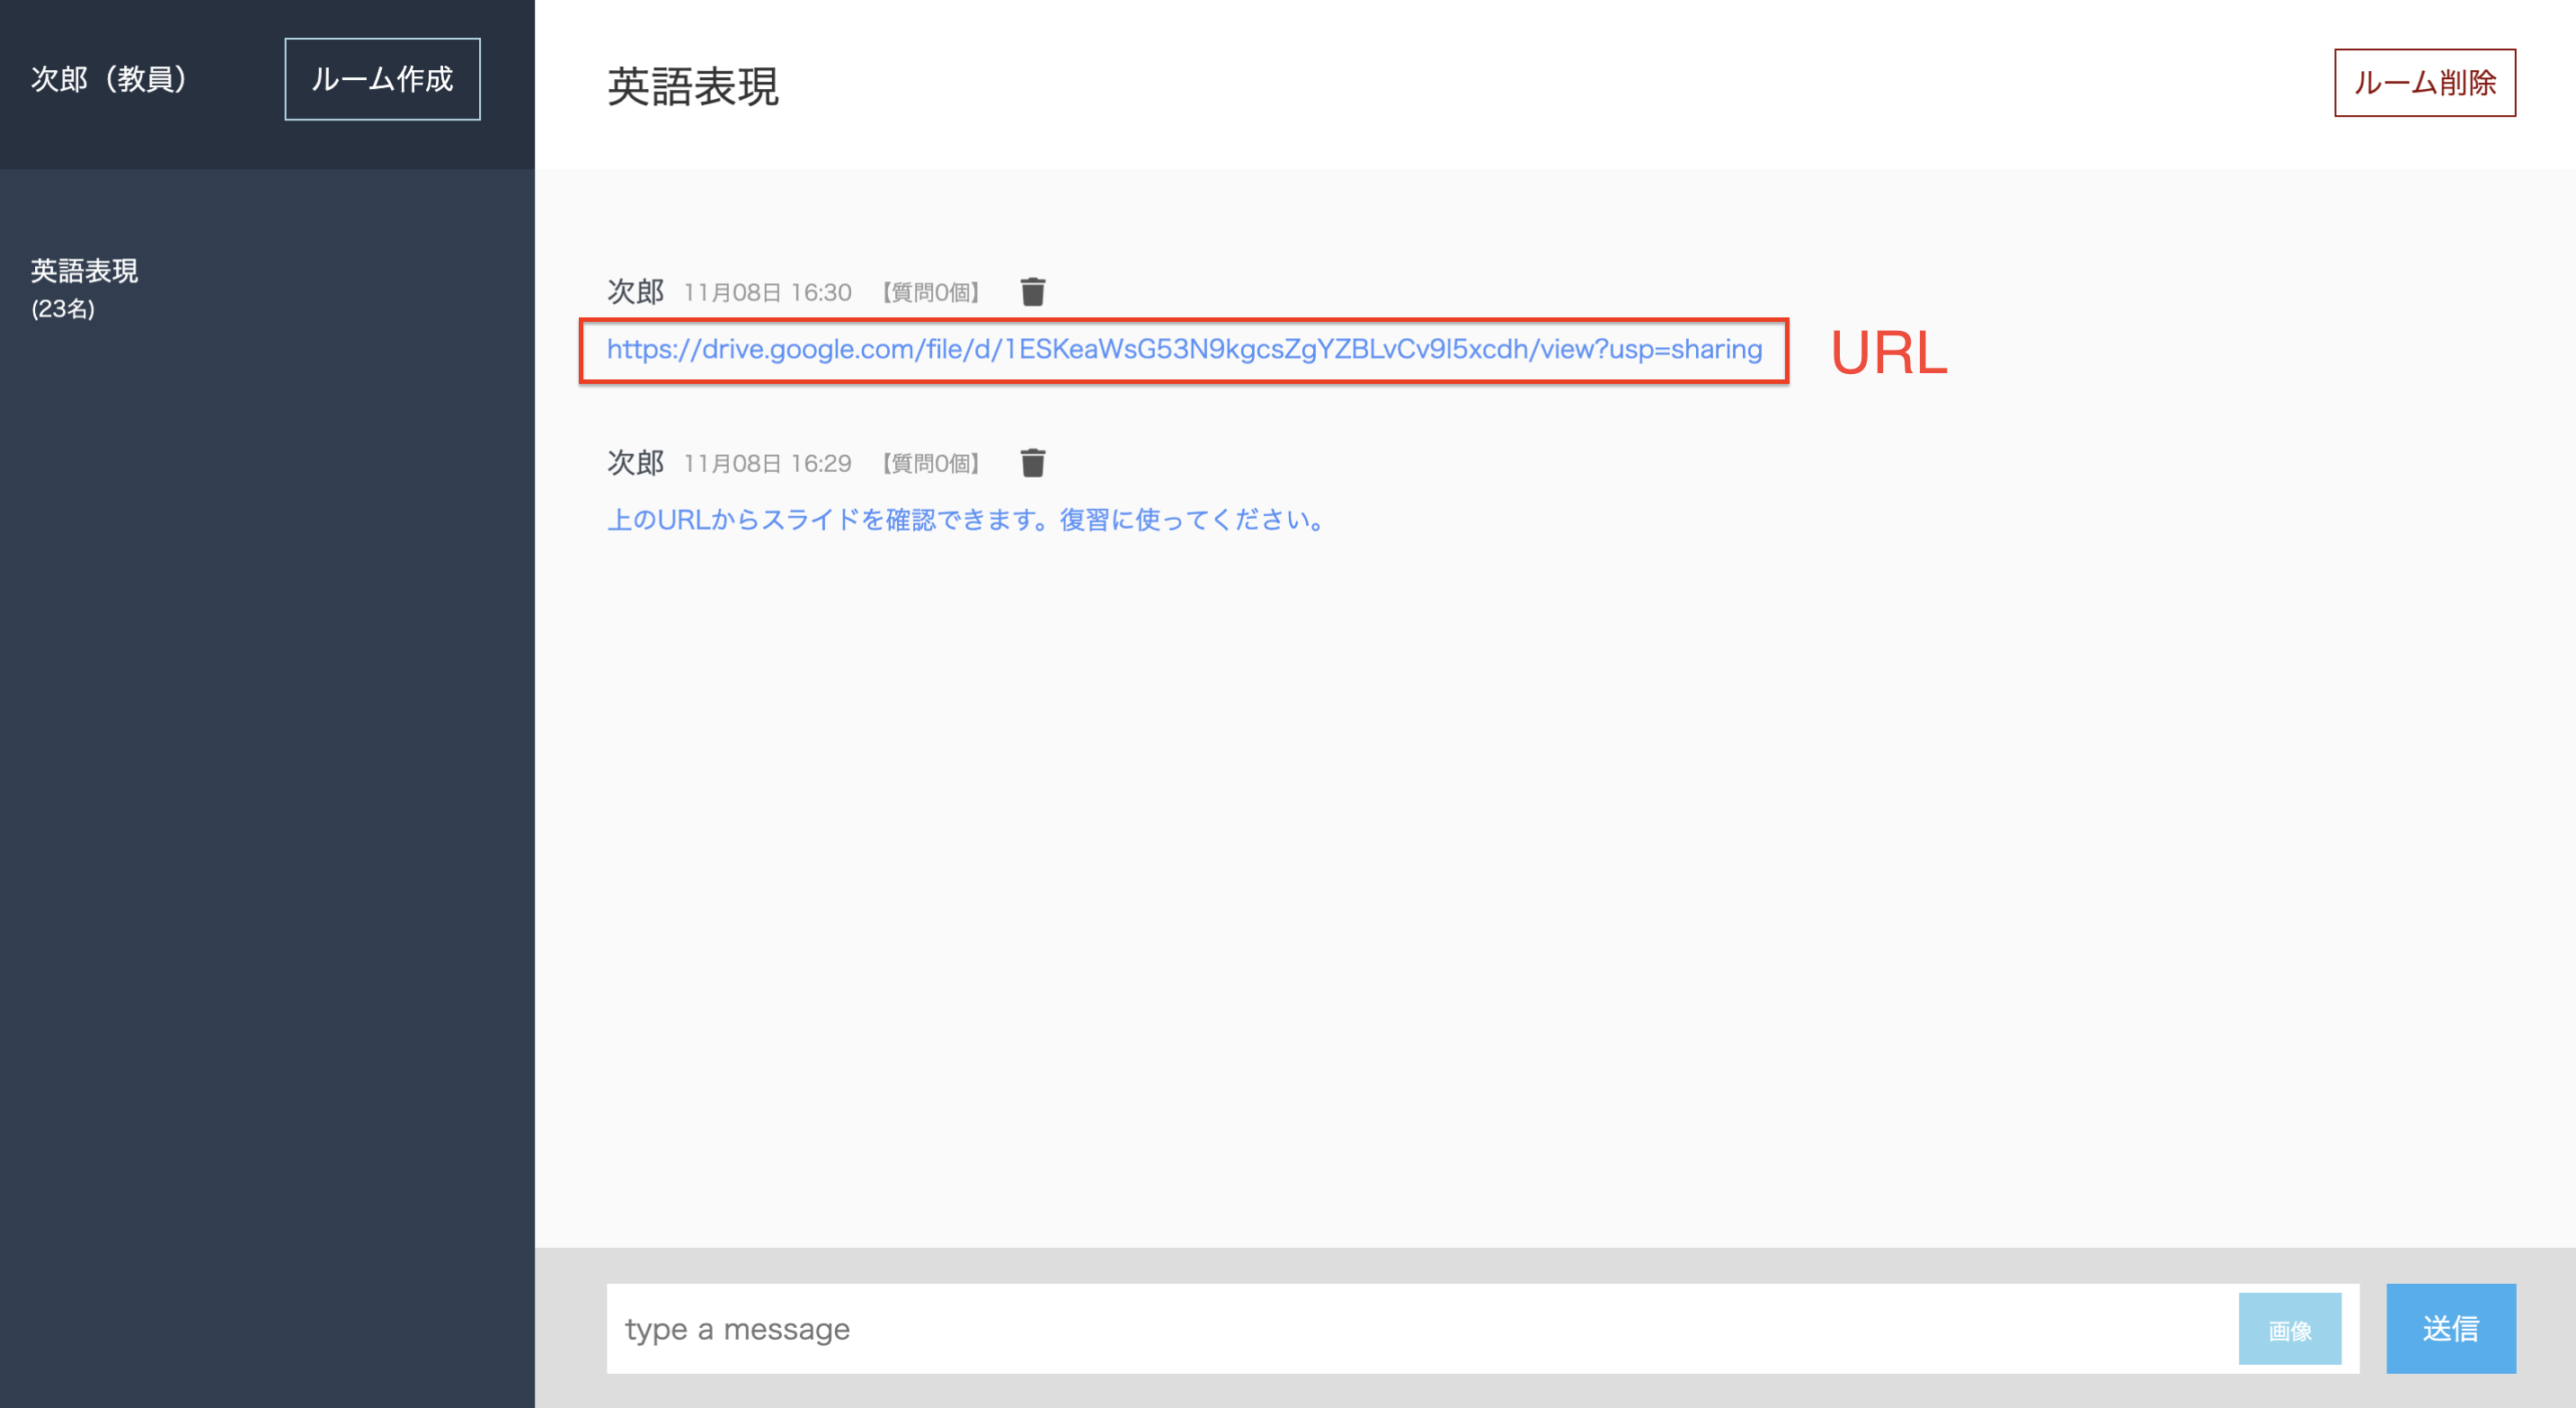Click the ルーム削除 button
2576x1408 pixels.
click(x=2424, y=83)
